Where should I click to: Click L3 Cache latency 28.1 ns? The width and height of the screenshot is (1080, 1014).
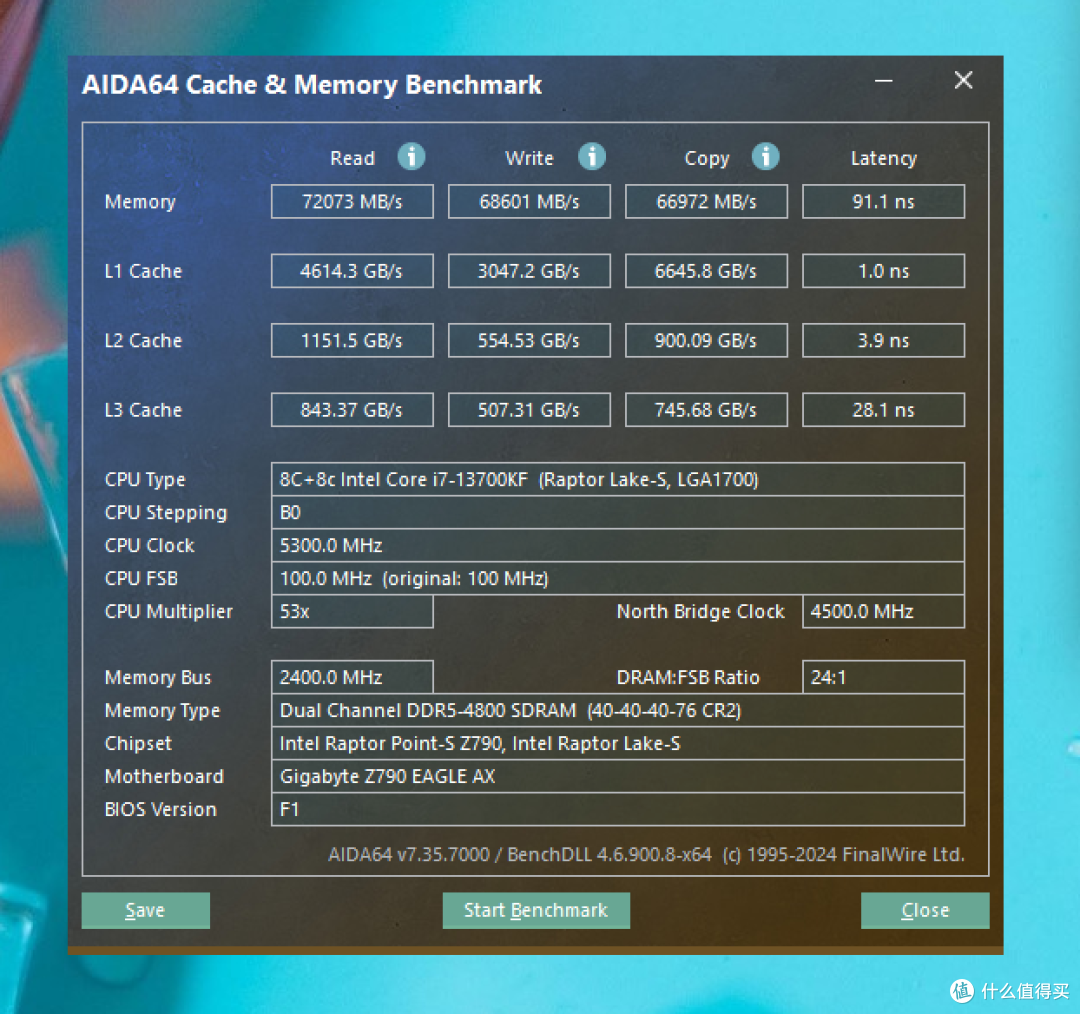tap(883, 411)
